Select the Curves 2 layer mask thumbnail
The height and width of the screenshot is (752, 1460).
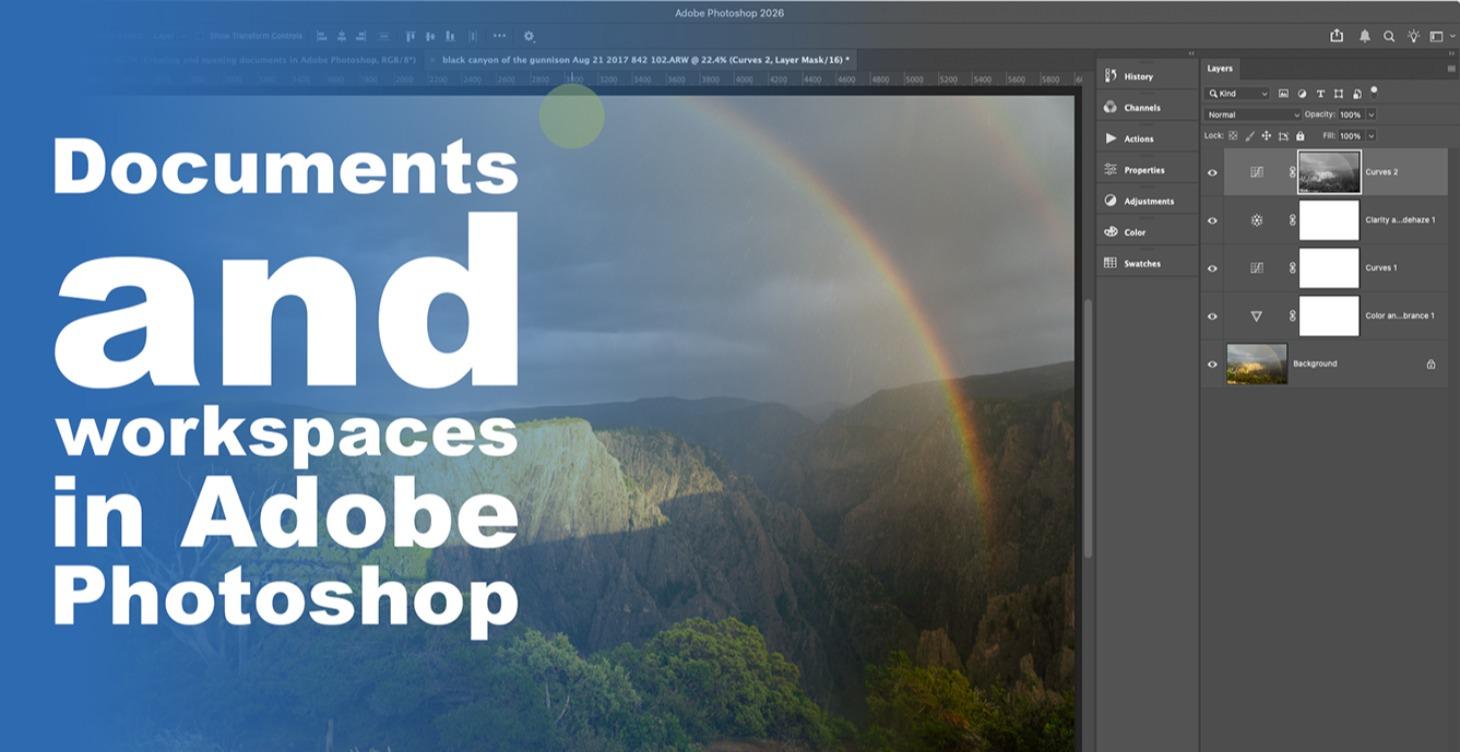1329,172
